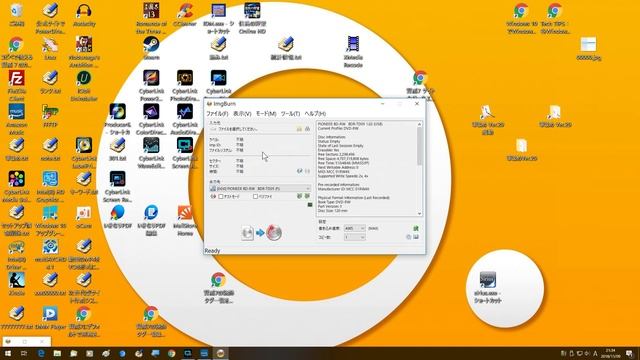
Task: Select the Audacity desktop icon
Action: tap(84, 16)
